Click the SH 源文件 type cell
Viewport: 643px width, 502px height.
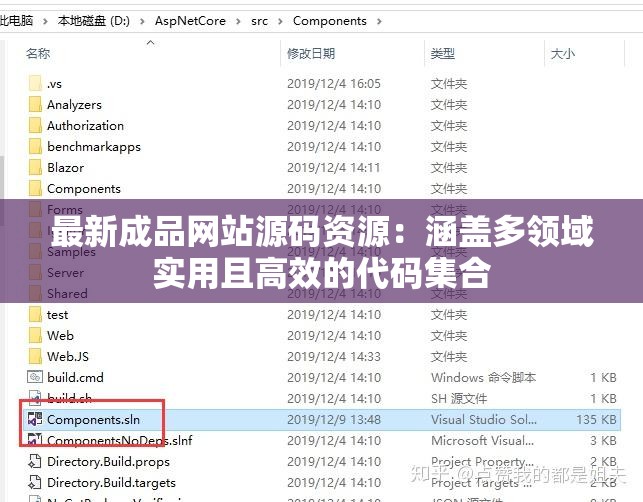click(x=459, y=398)
